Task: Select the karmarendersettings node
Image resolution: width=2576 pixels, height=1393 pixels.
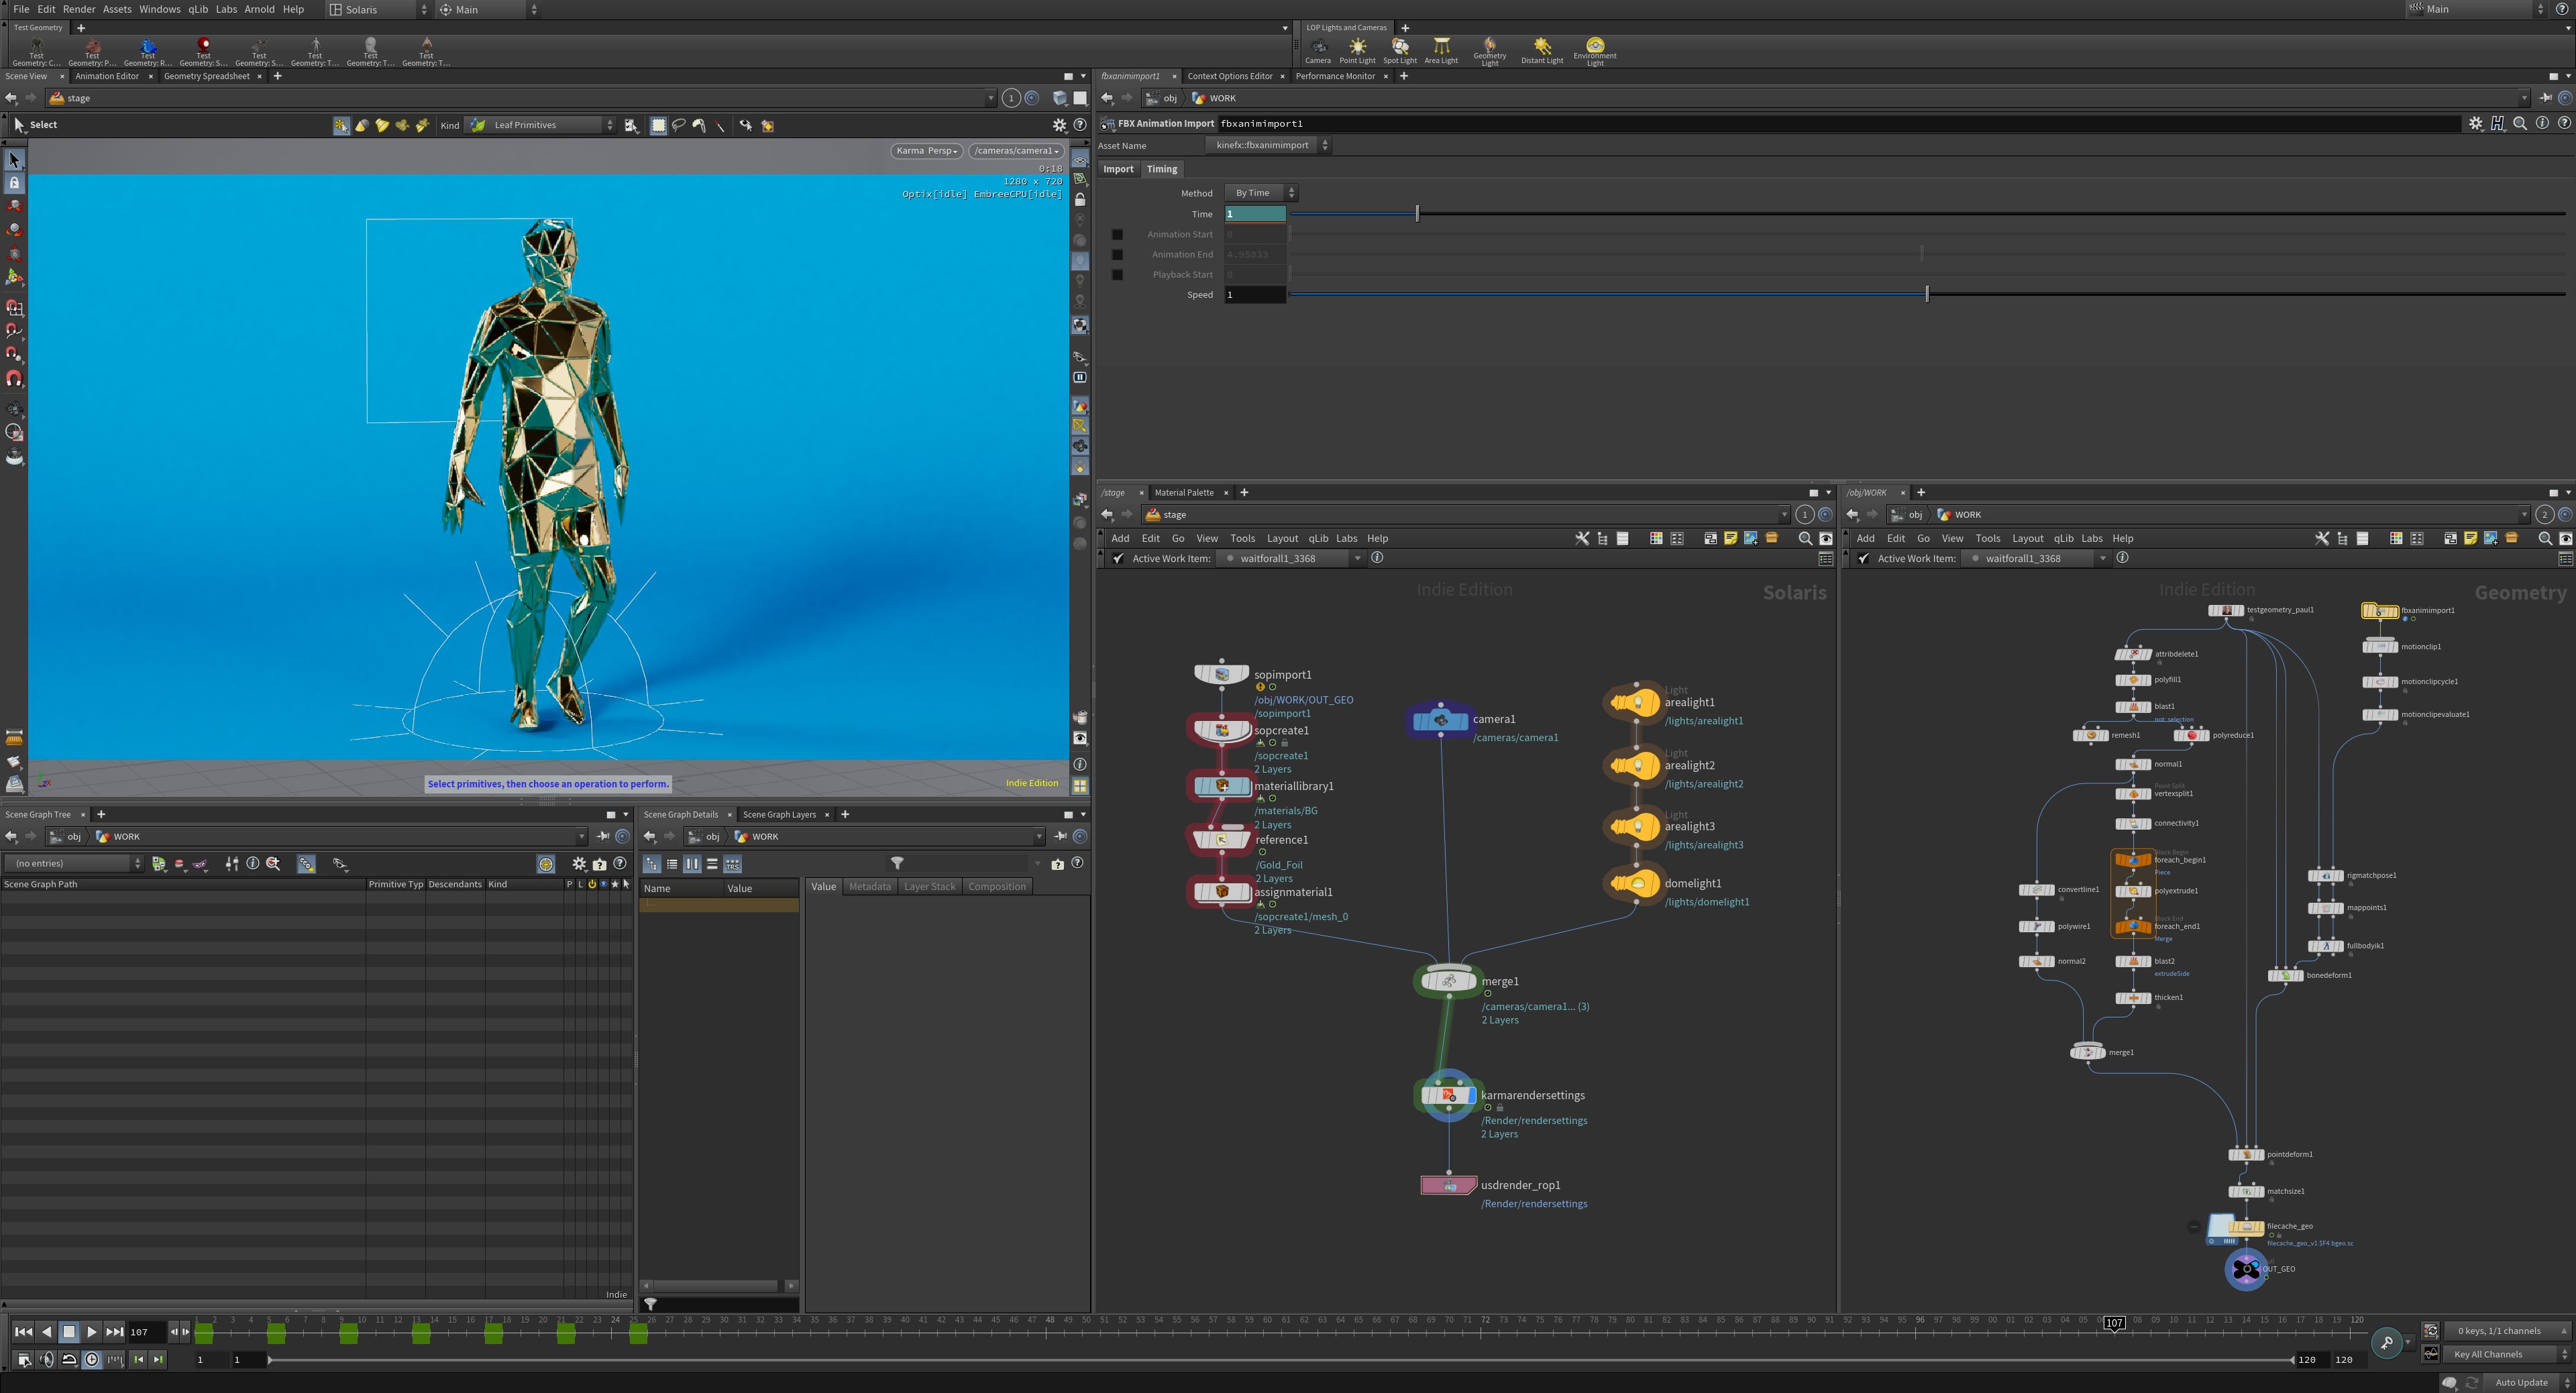Action: click(1448, 1095)
